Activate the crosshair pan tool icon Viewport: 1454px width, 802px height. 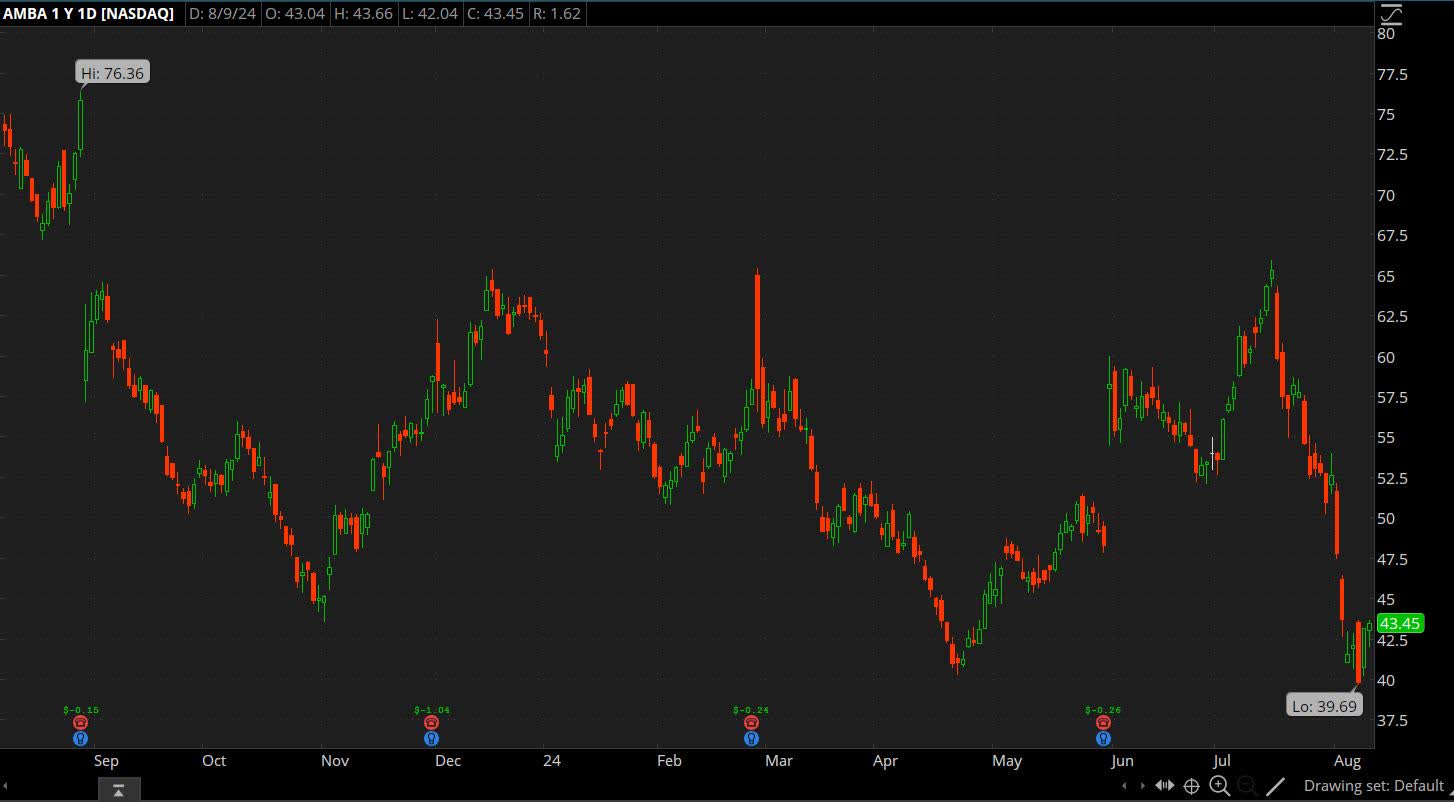pos(1192,786)
